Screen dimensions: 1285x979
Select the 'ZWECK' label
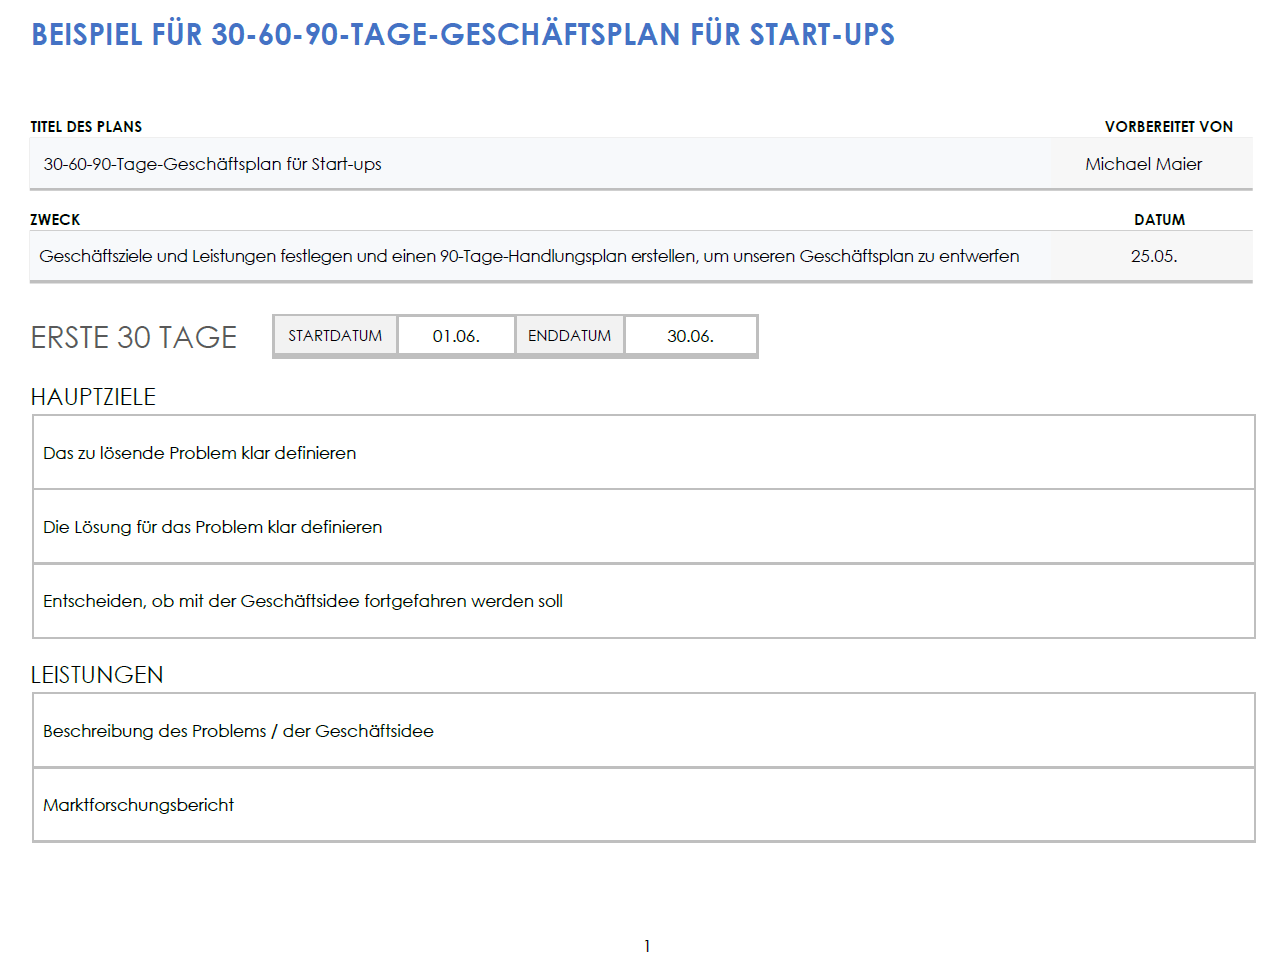(x=55, y=220)
